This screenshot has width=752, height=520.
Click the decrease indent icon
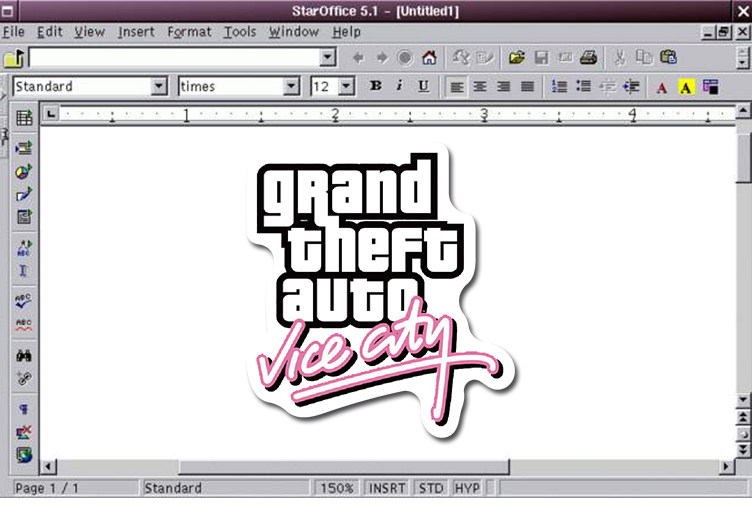click(x=608, y=87)
